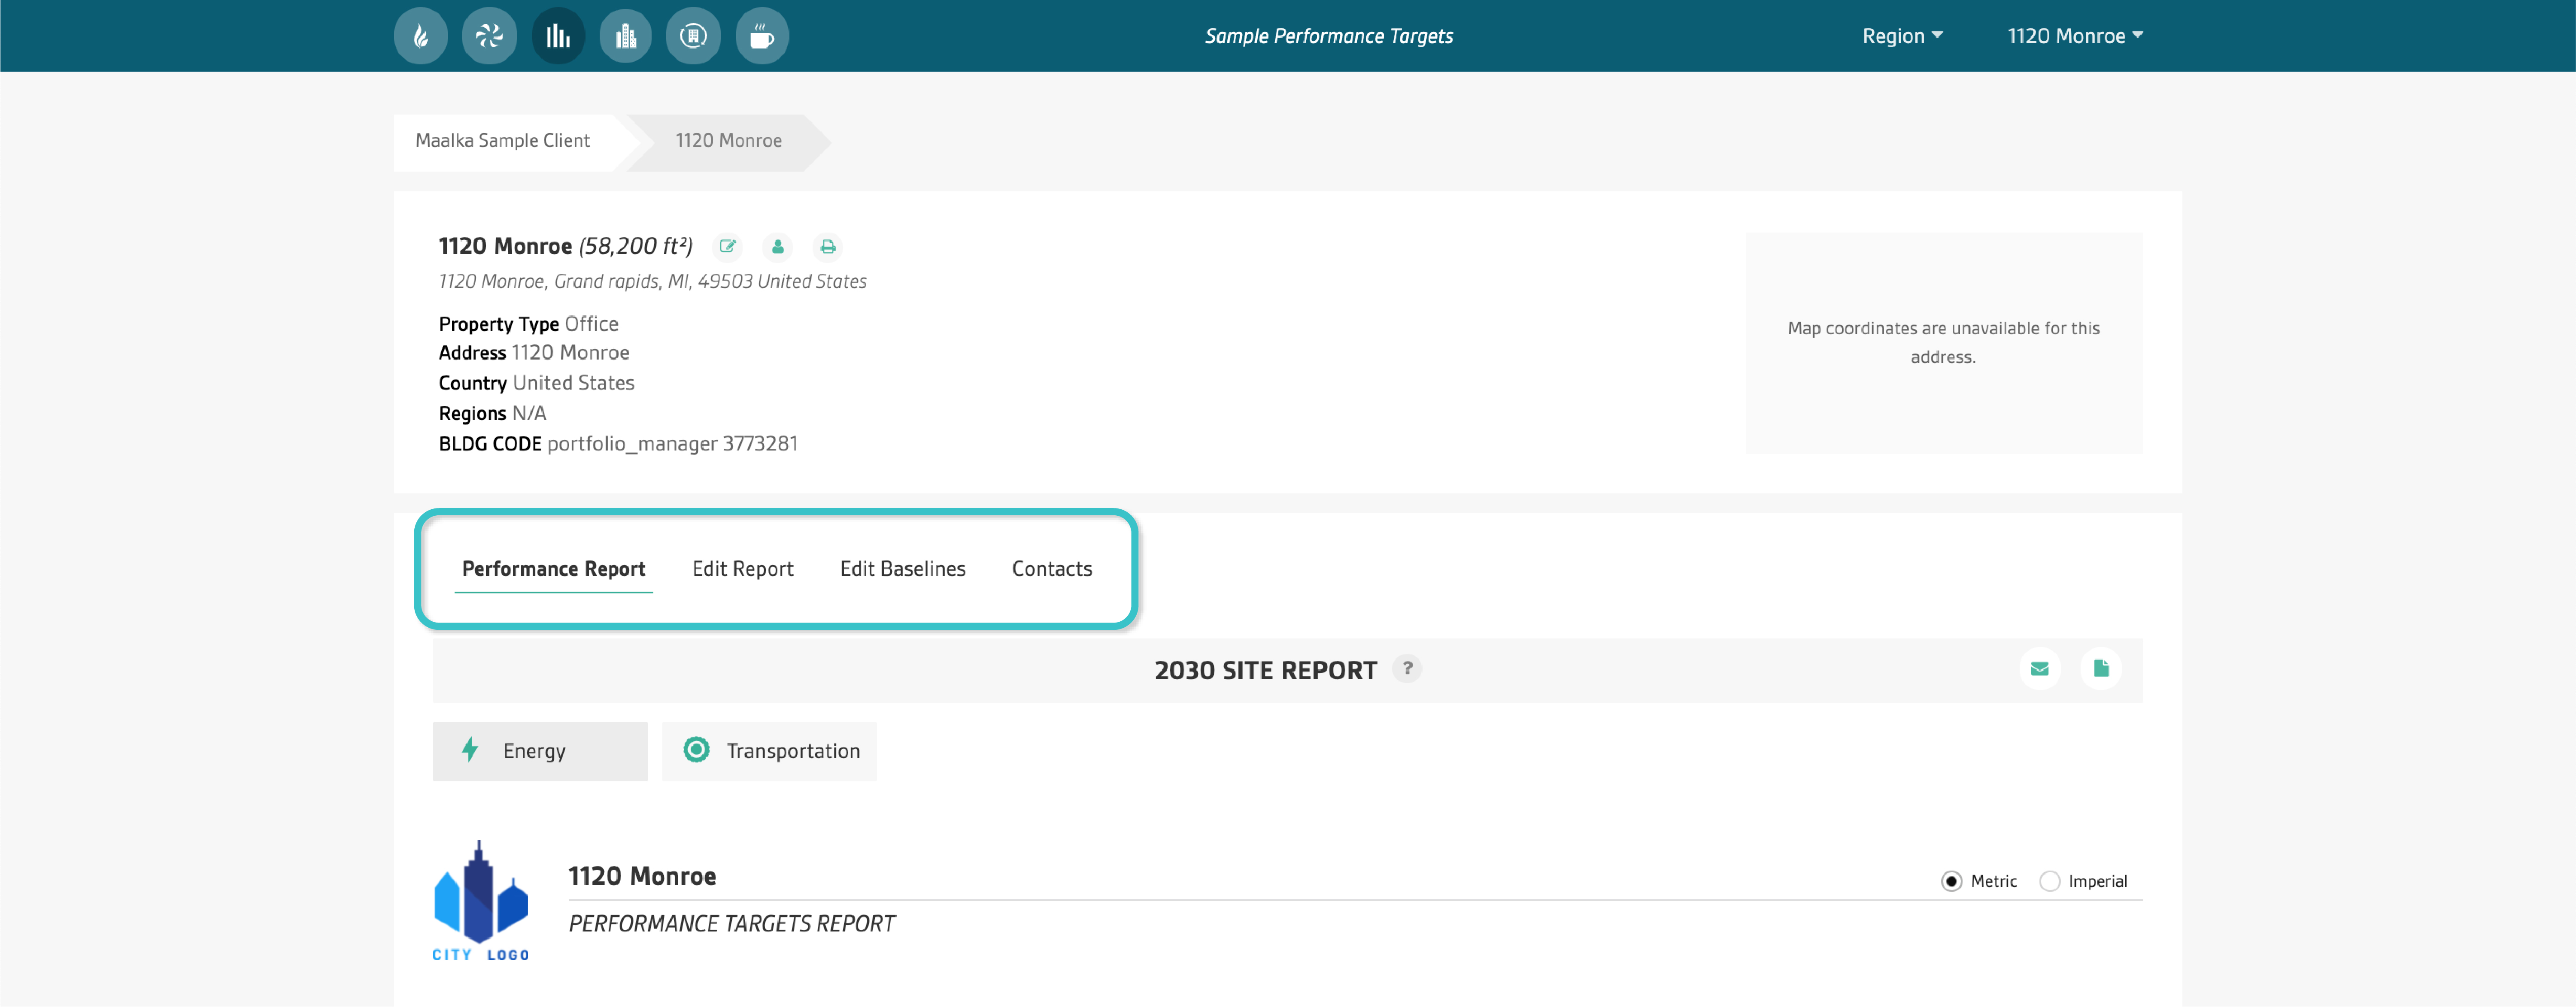
Task: Email the site report via envelope icon
Action: (2040, 669)
